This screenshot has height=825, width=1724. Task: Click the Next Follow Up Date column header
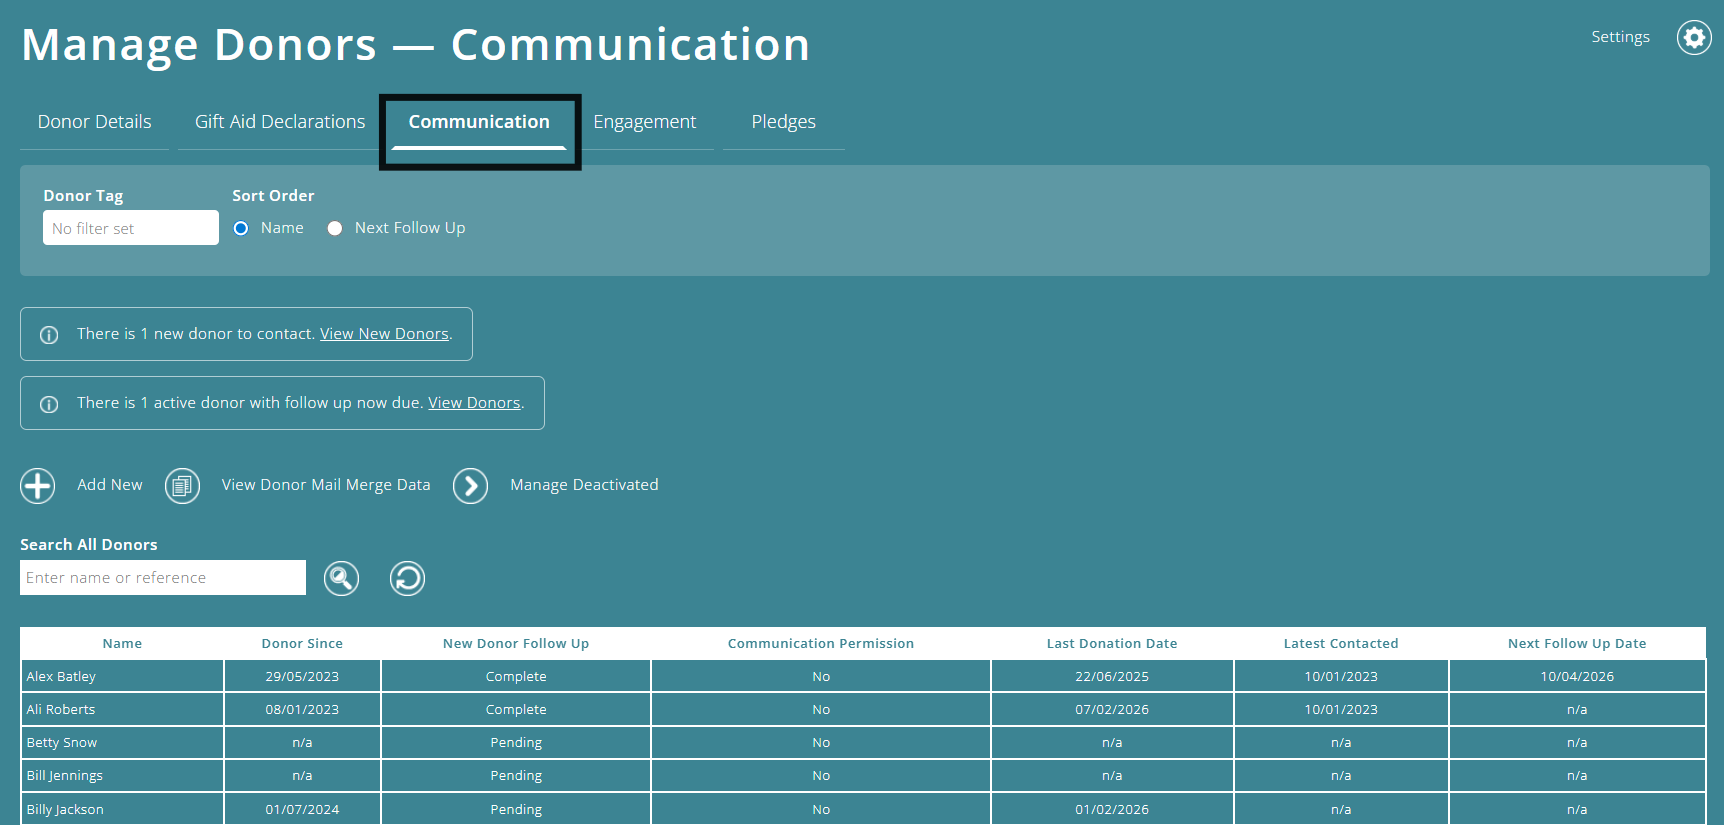(1577, 644)
